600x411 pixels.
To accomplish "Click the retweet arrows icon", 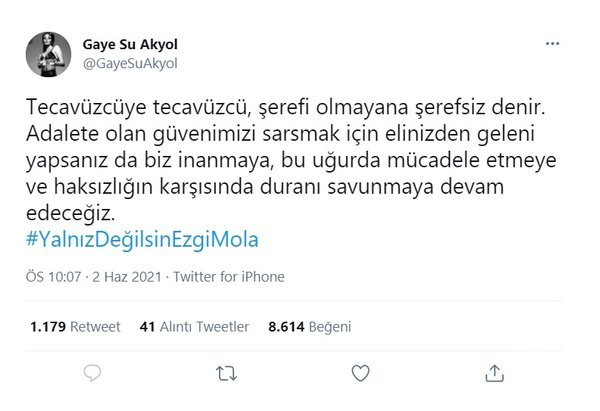I will click(x=226, y=374).
